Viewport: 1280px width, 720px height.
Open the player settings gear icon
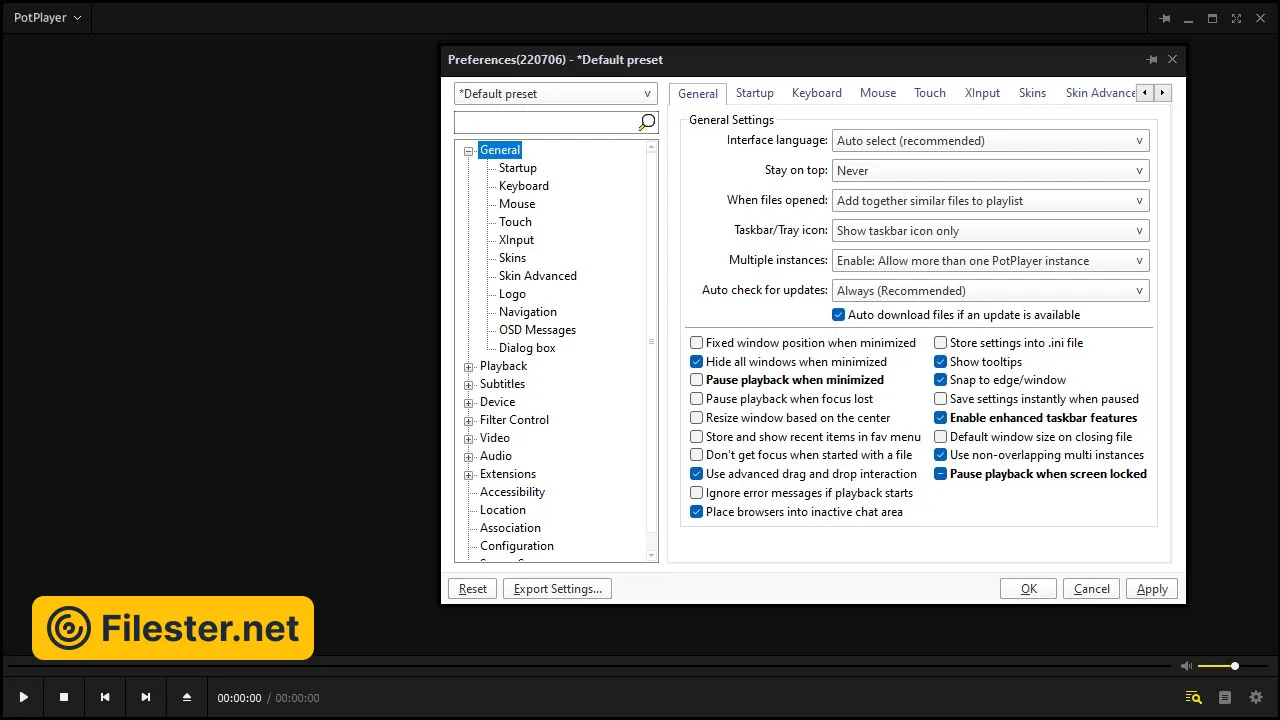(1256, 697)
